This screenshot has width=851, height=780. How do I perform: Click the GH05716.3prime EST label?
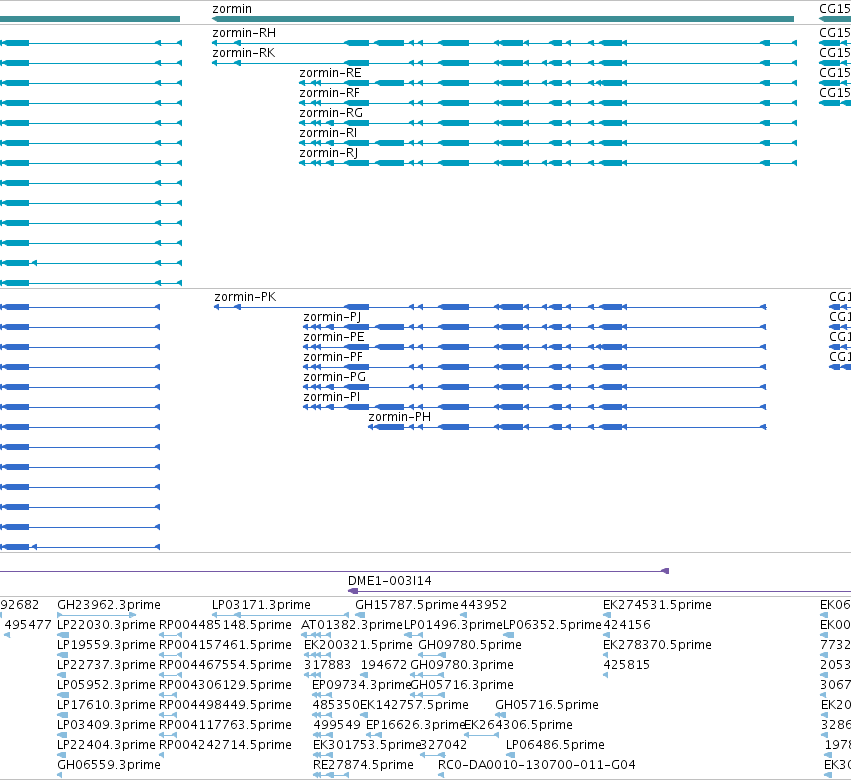point(462,685)
